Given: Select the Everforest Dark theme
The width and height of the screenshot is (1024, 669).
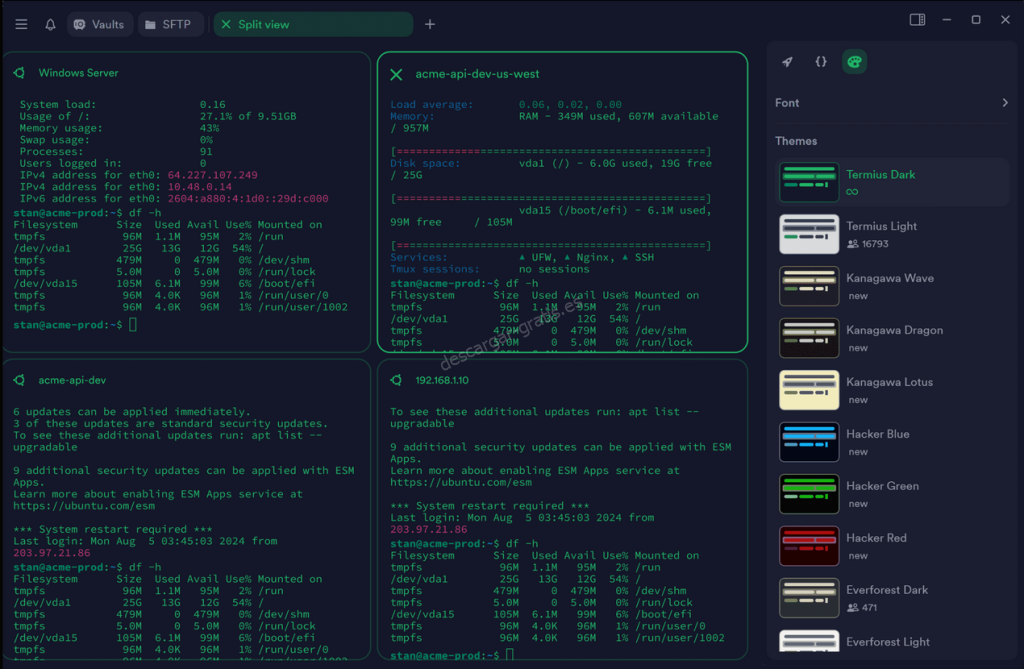Looking at the screenshot, I should click(x=888, y=597).
